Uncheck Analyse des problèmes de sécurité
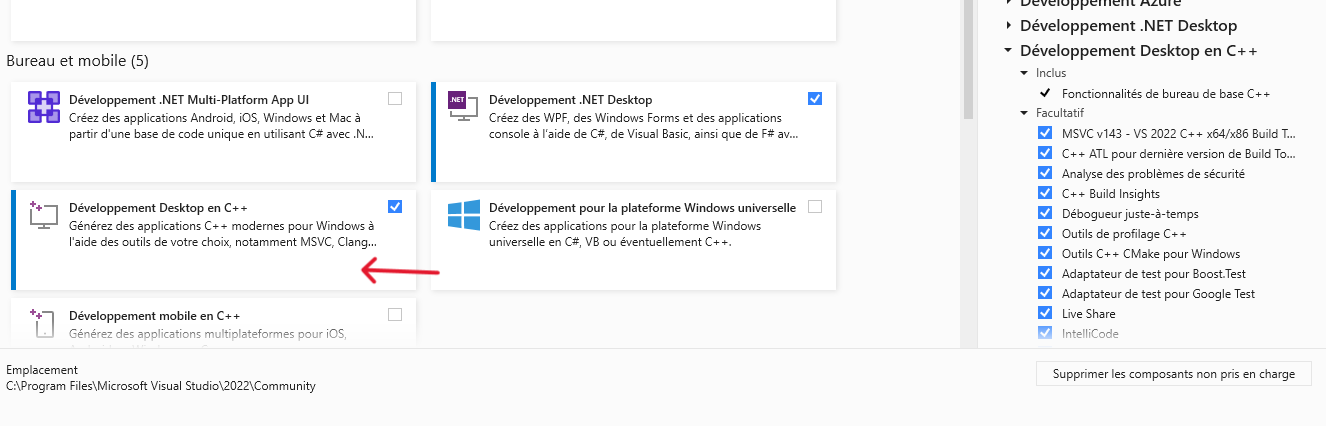Viewport: 1326px width, 426px height. click(1045, 173)
